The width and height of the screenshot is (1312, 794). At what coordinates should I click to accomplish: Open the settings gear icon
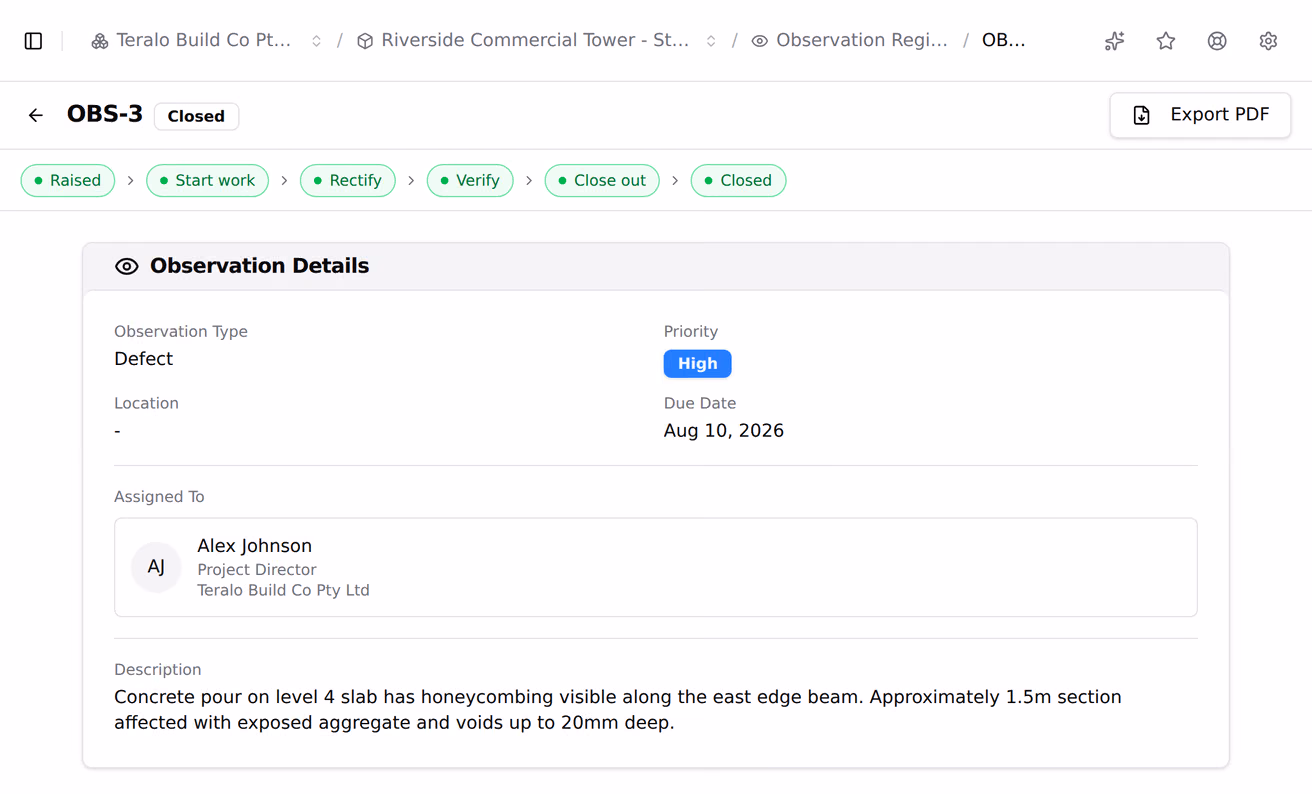[x=1268, y=41]
